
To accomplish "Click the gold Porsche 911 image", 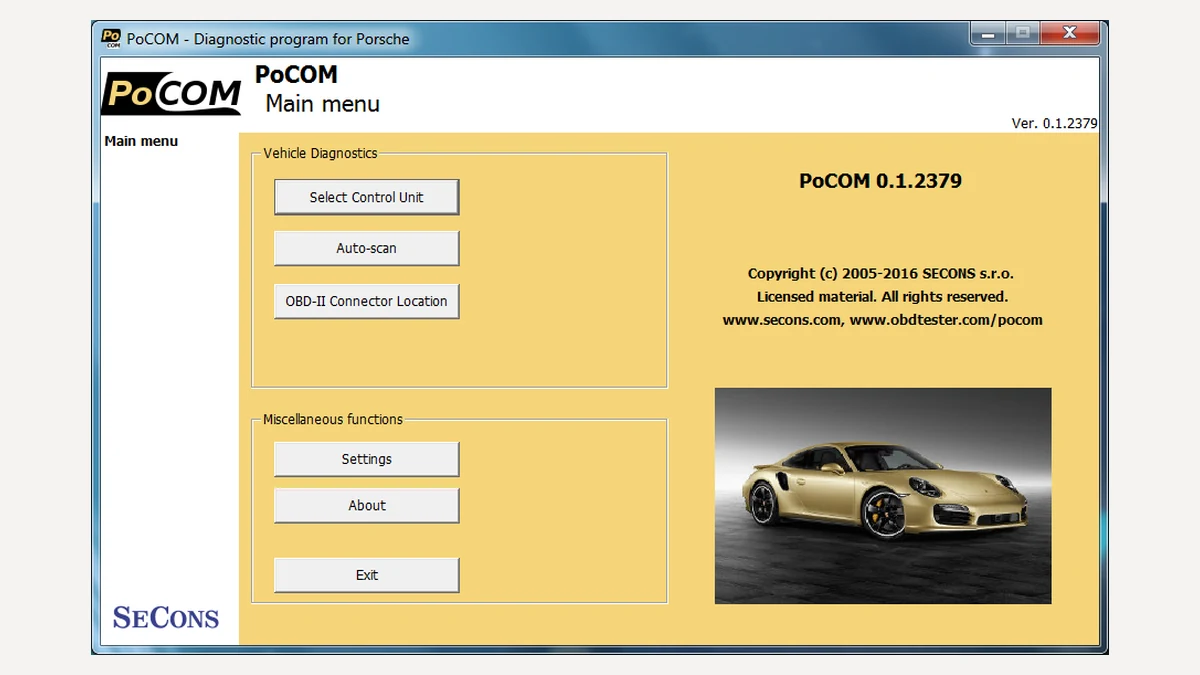I will [x=883, y=496].
